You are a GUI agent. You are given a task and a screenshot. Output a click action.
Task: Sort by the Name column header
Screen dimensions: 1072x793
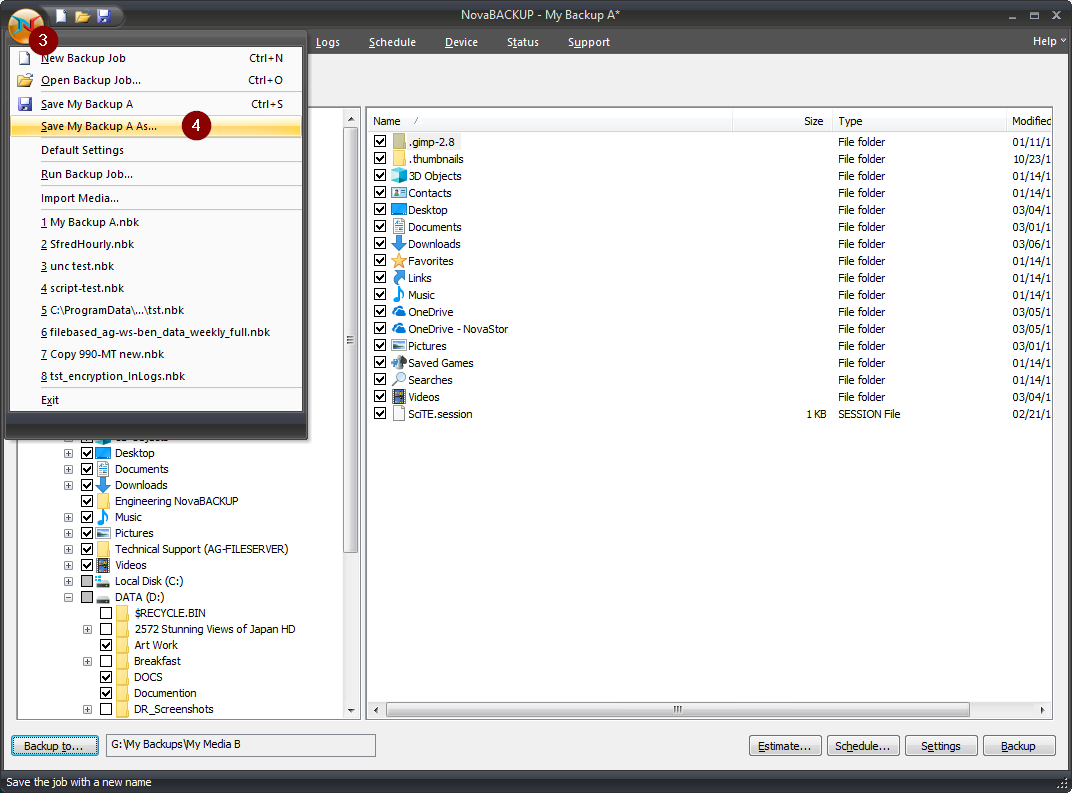(550, 121)
